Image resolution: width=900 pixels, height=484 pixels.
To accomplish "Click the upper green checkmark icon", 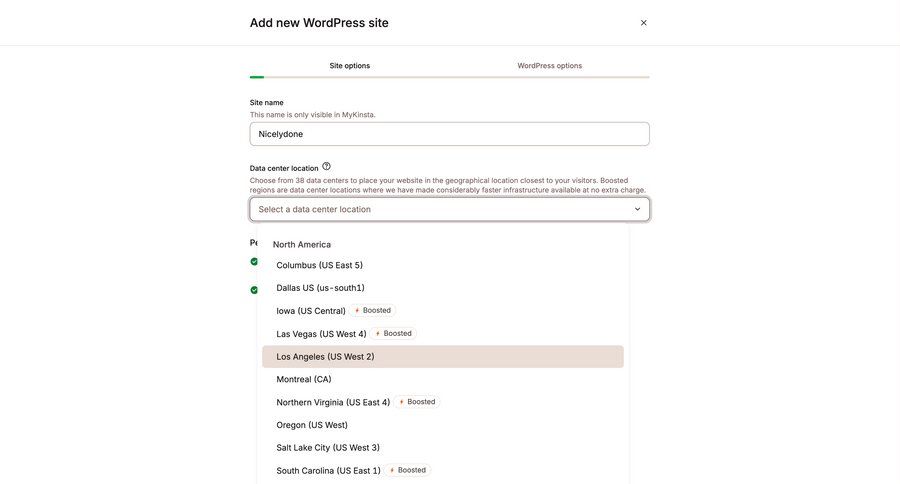I will (x=254, y=262).
